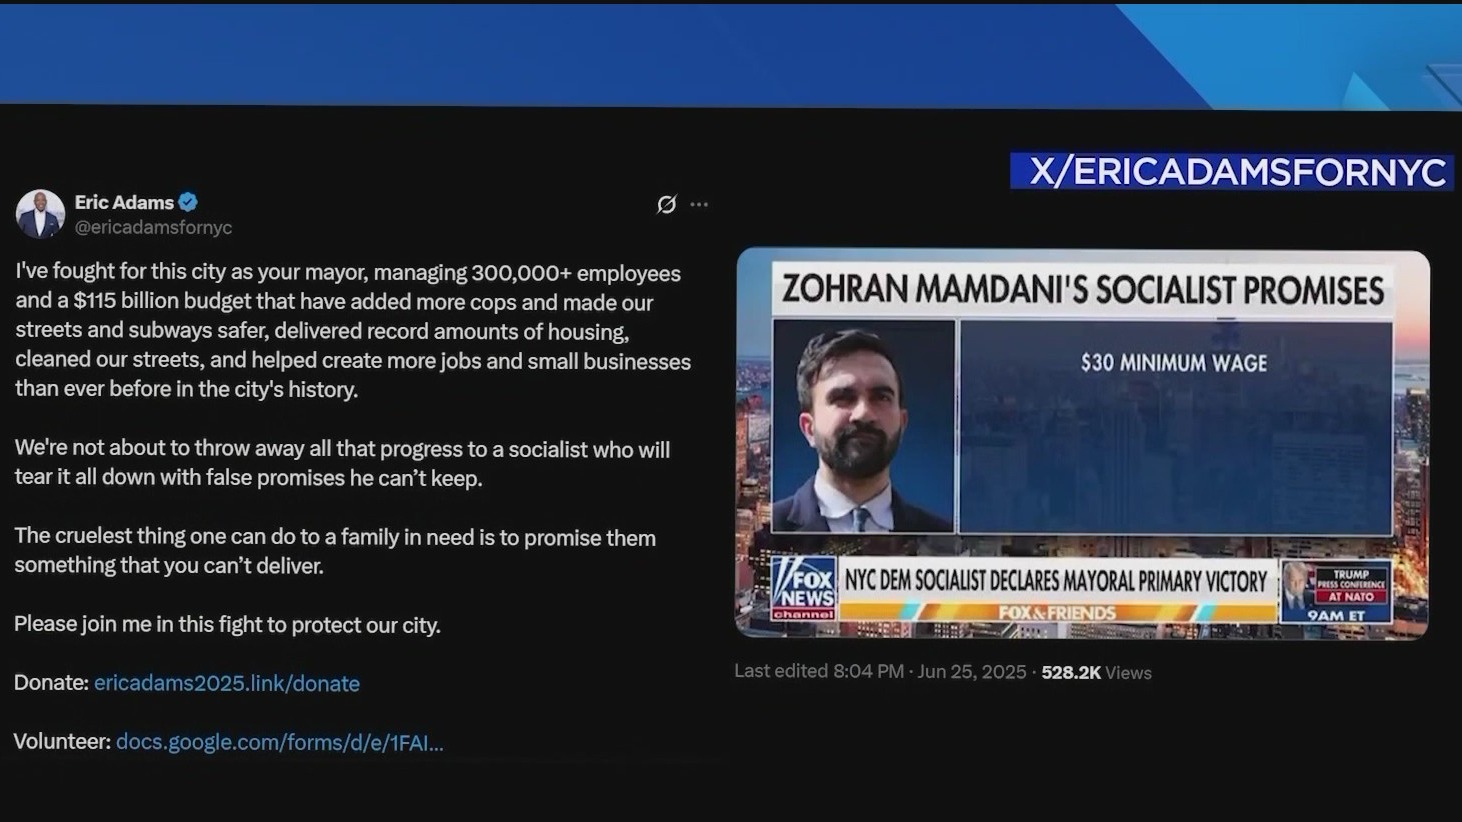Click Eric Adams profile avatar
This screenshot has height=822, width=1462.
[40, 214]
